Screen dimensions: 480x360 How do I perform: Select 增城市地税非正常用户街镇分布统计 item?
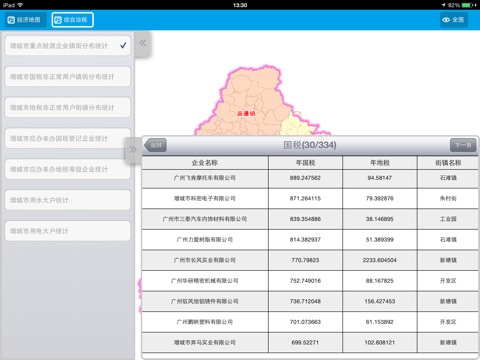(x=67, y=108)
